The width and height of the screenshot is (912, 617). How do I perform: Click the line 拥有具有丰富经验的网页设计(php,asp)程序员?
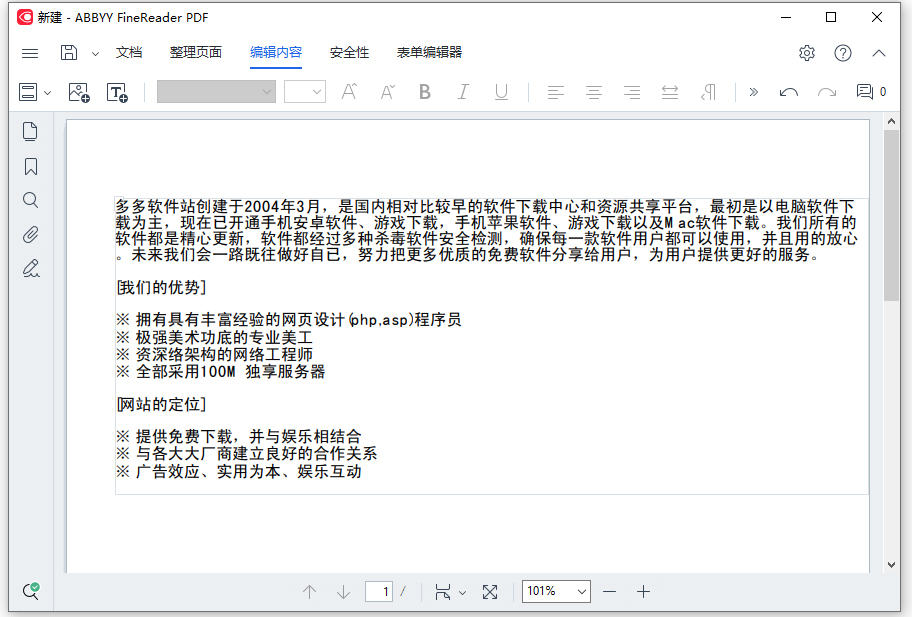pos(289,319)
